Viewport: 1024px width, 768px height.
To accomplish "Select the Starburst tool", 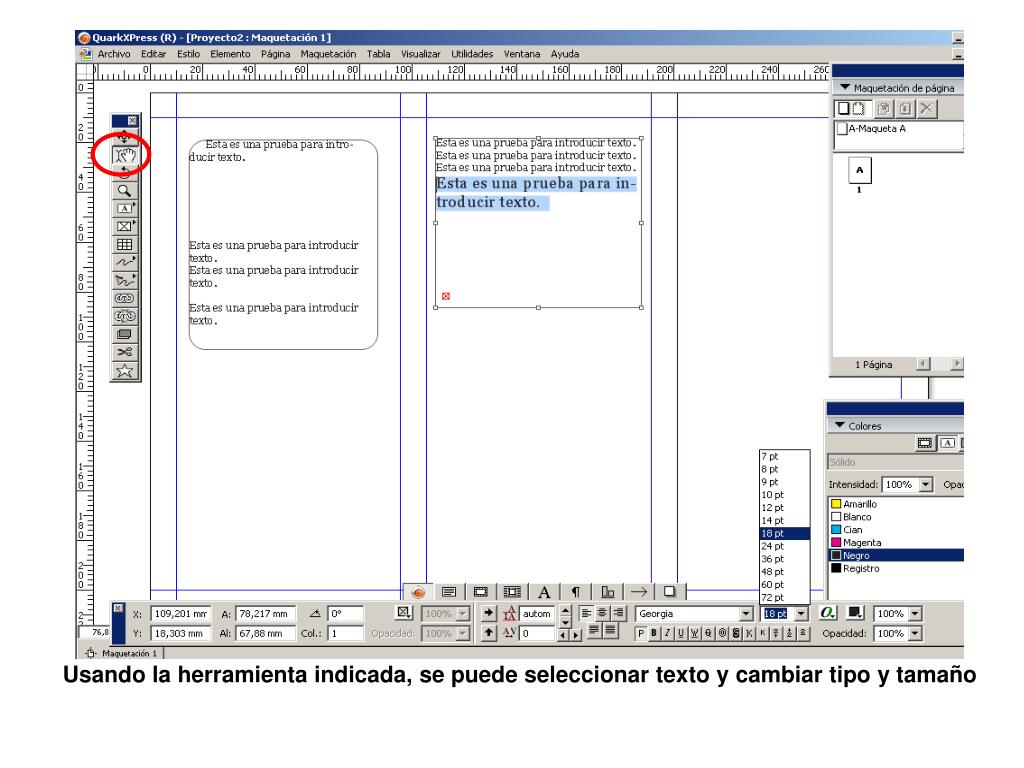I will point(124,370).
